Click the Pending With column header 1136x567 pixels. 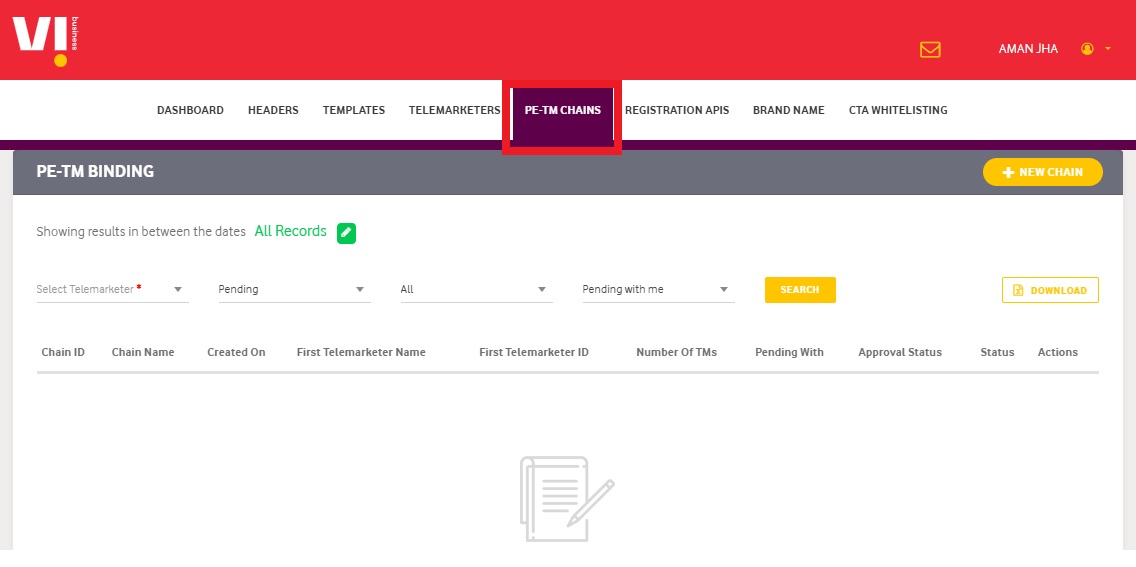click(x=790, y=353)
